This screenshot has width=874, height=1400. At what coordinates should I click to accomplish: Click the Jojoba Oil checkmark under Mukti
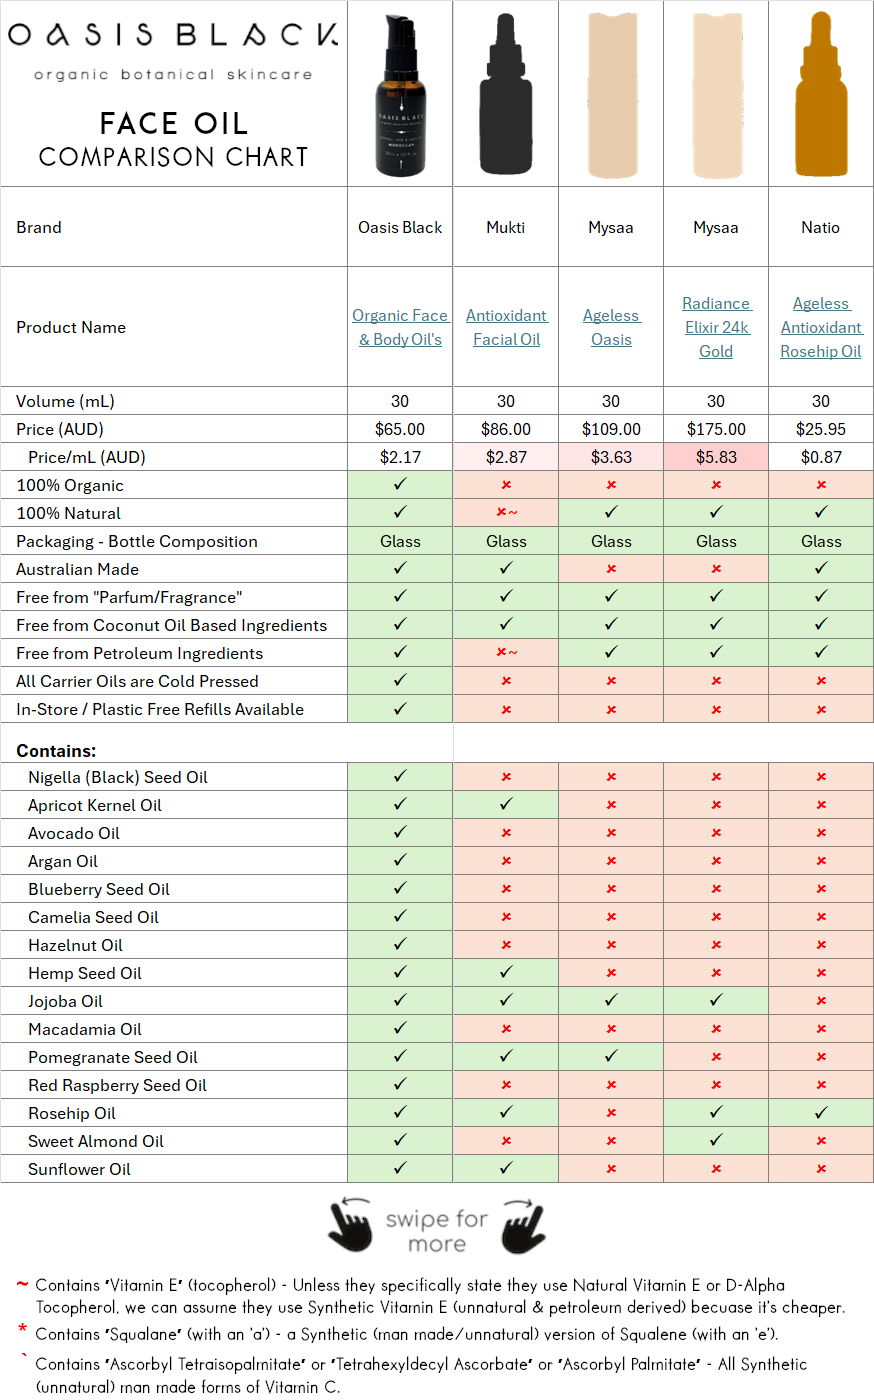(505, 1000)
